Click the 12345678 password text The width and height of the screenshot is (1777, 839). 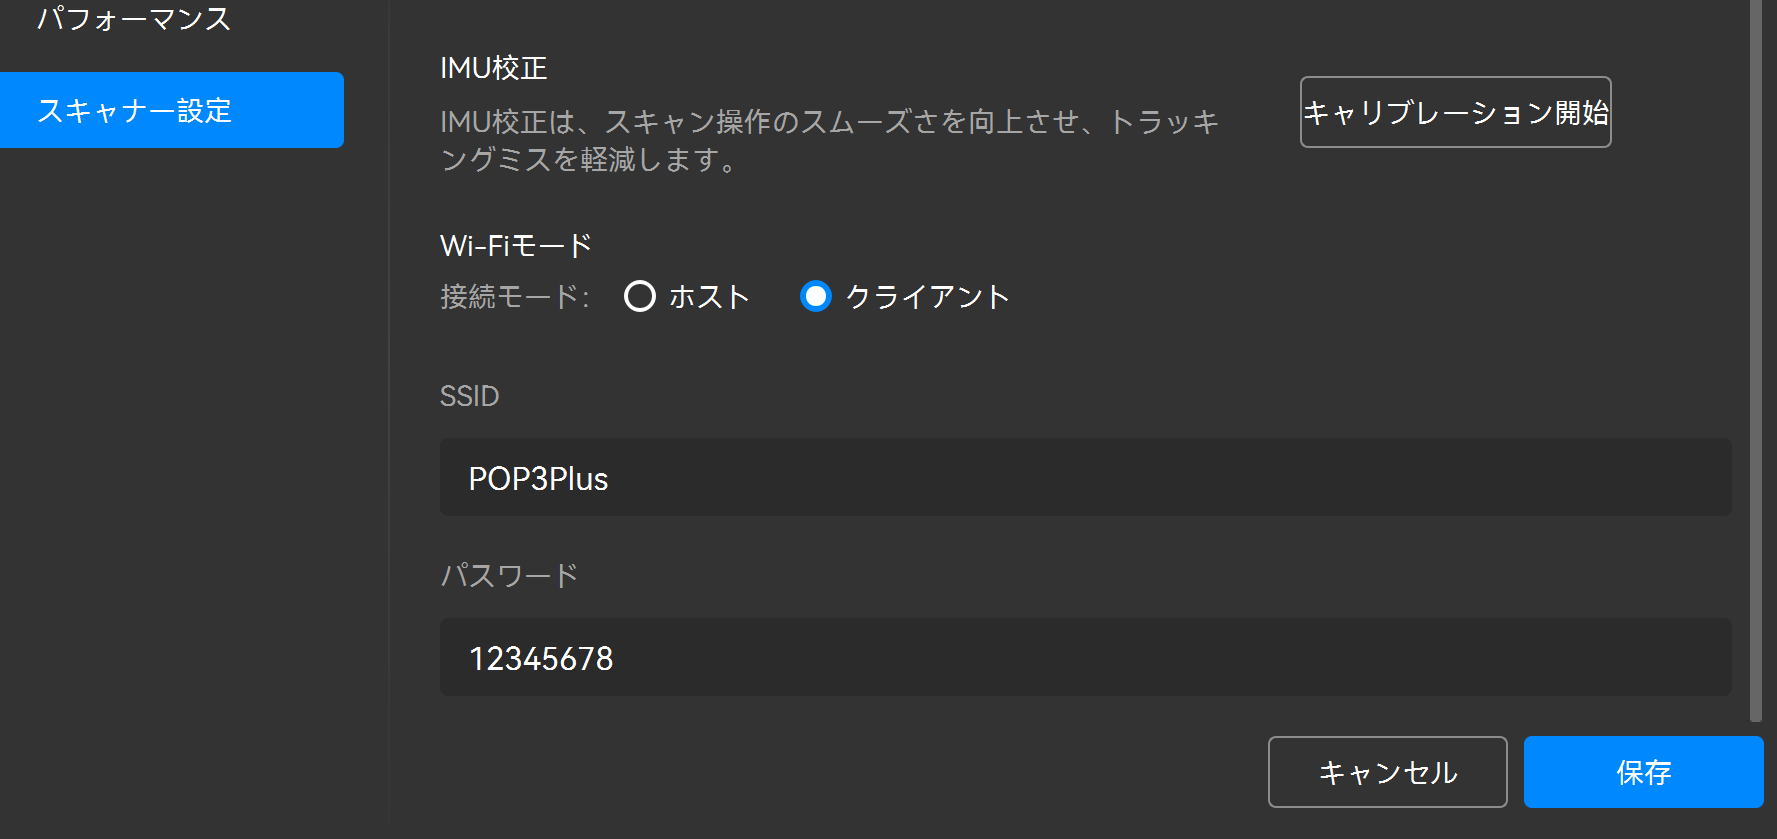541,659
